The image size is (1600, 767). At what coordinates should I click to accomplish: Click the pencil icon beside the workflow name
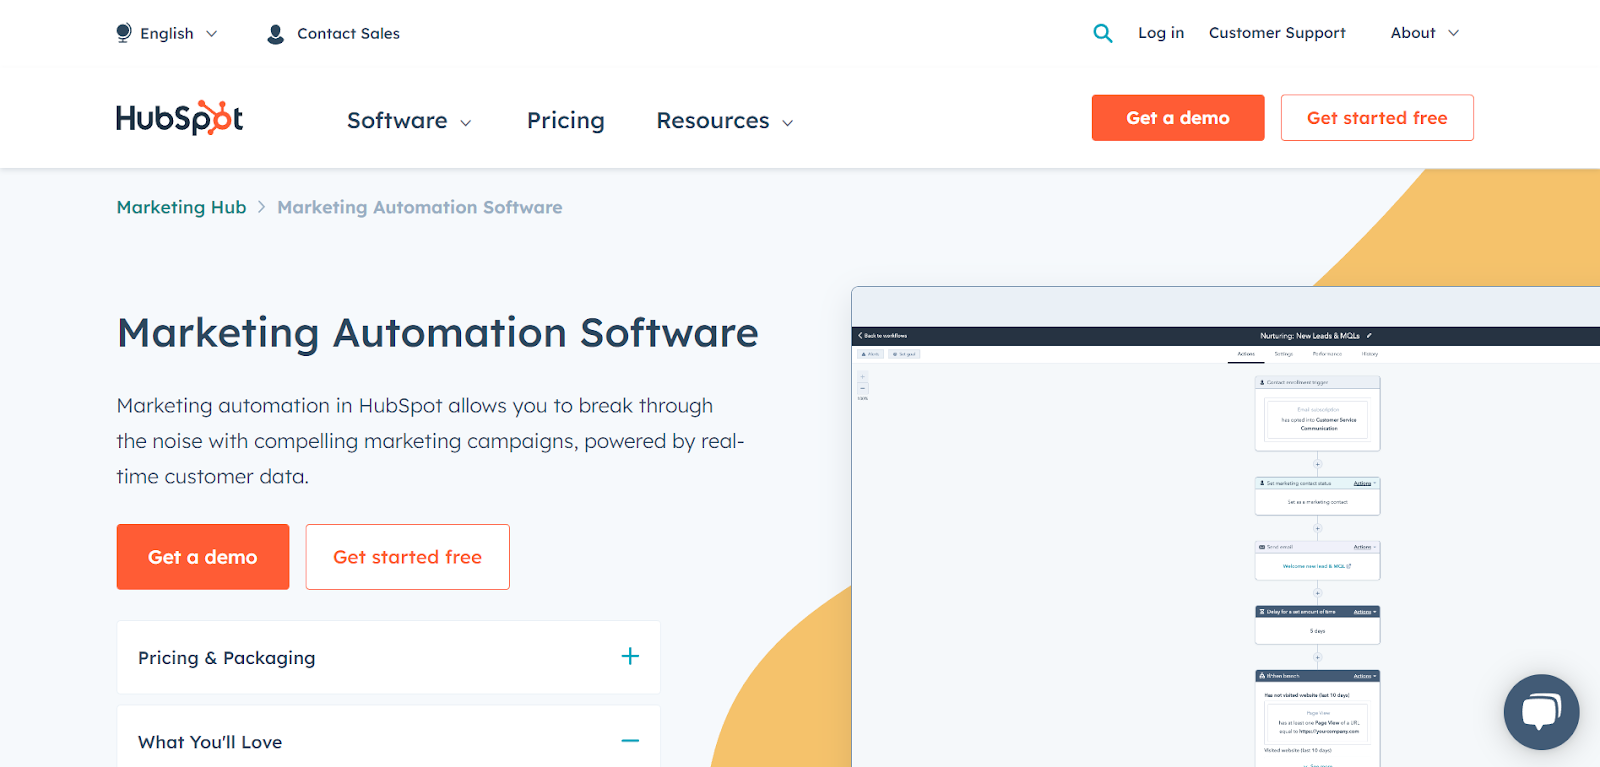(x=1369, y=336)
